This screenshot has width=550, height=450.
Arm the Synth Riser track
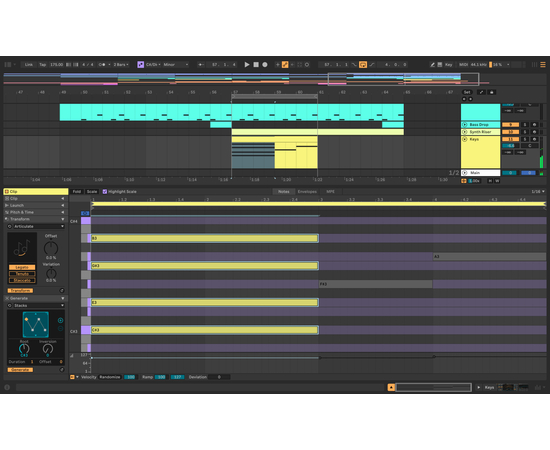[x=534, y=132]
